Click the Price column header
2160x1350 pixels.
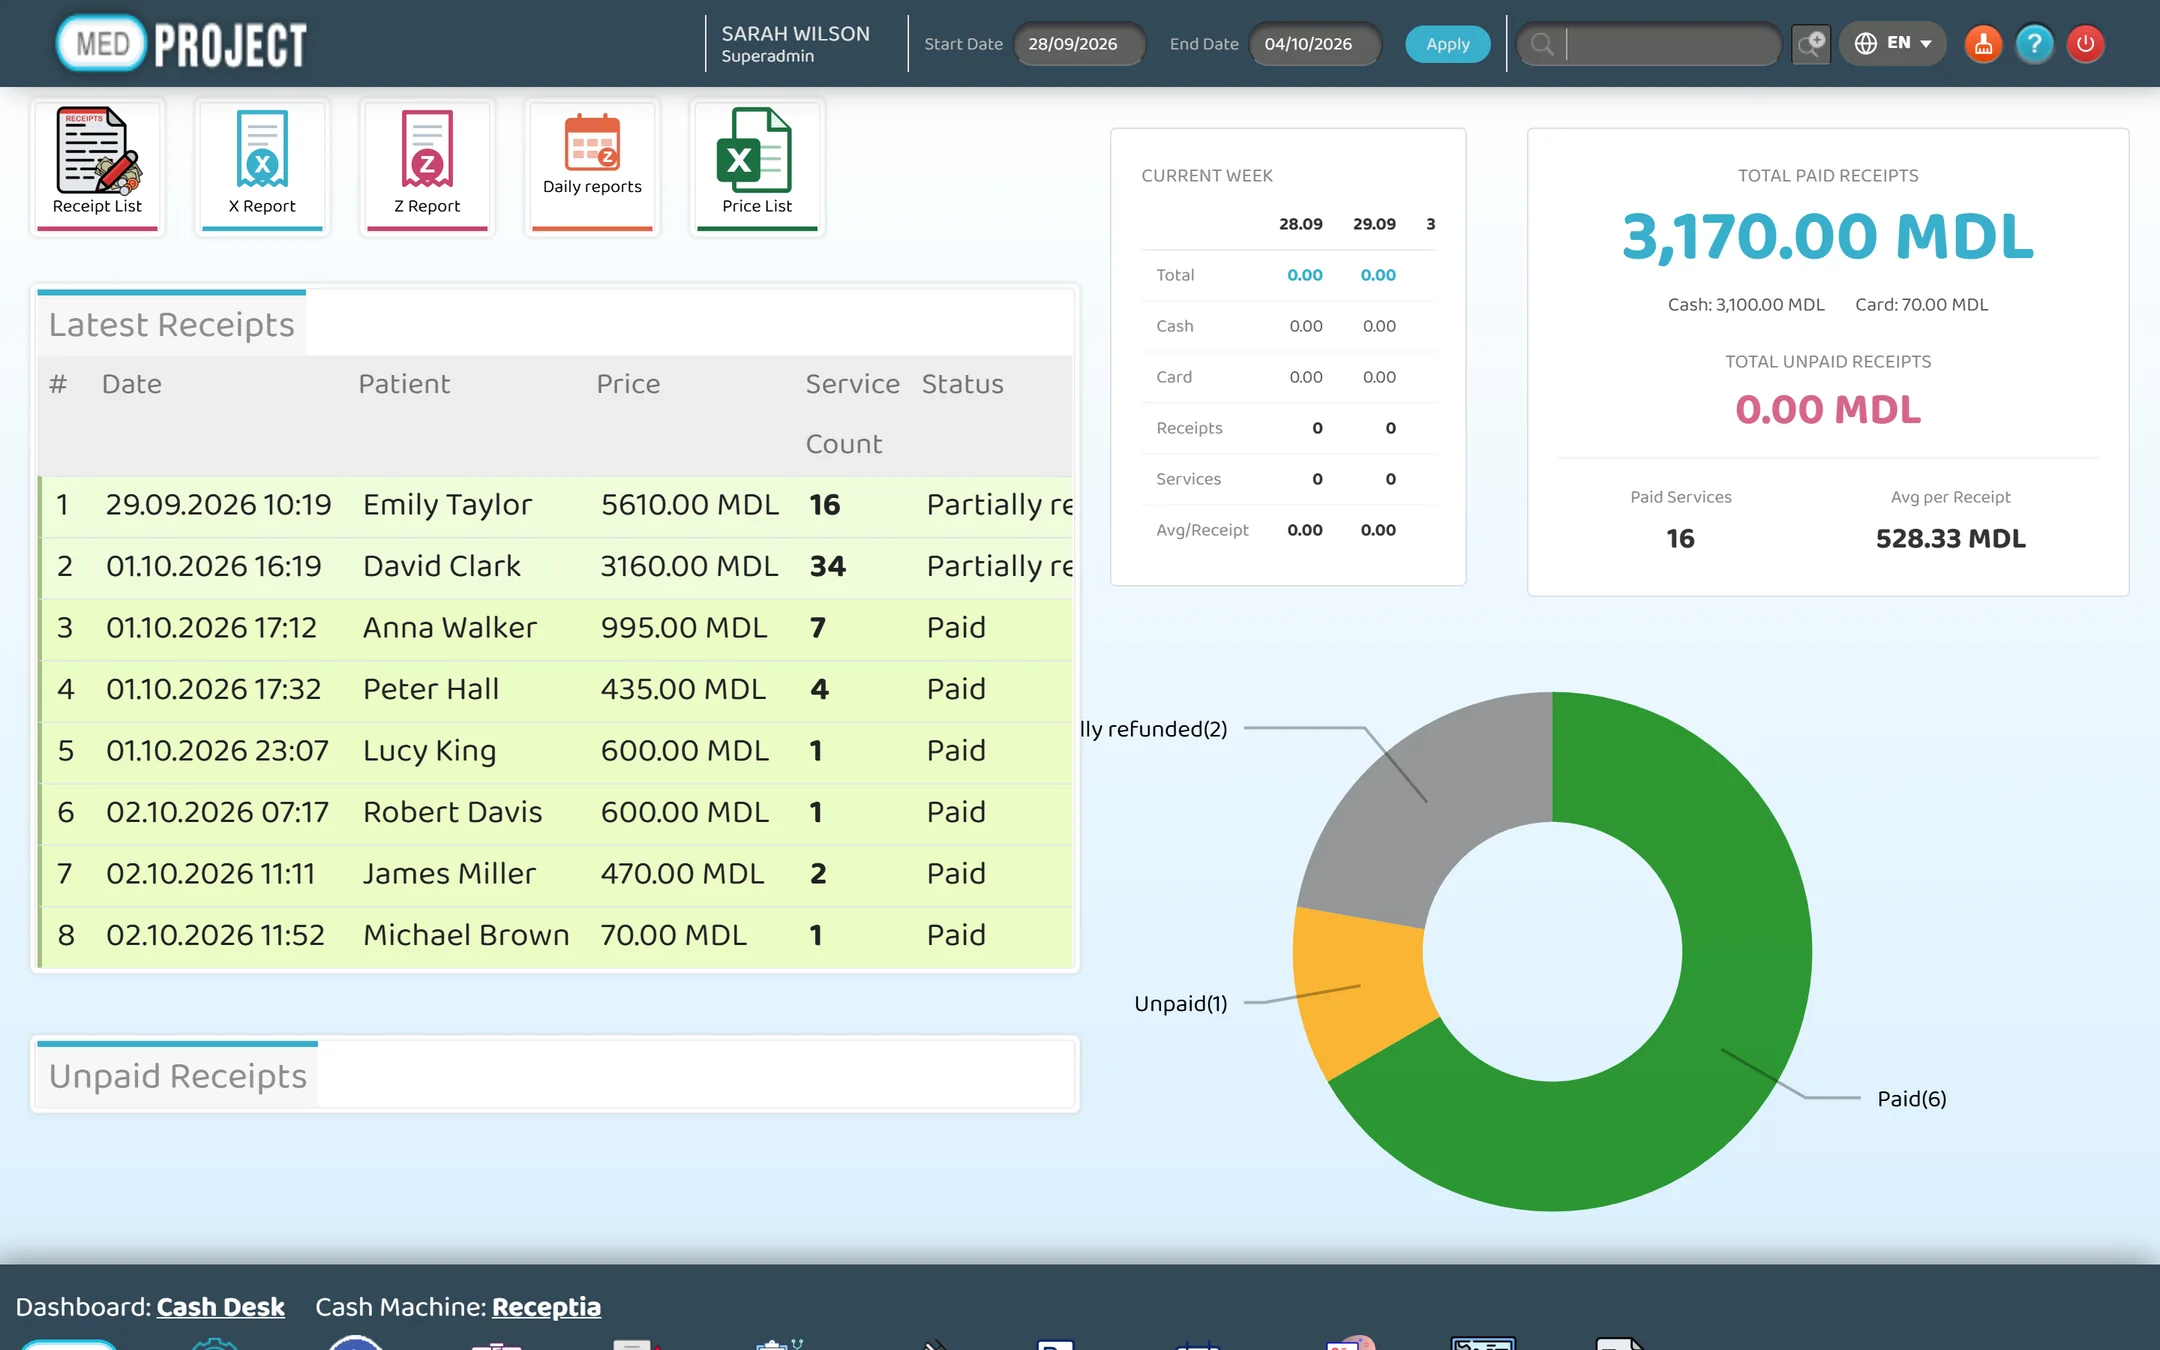click(628, 384)
